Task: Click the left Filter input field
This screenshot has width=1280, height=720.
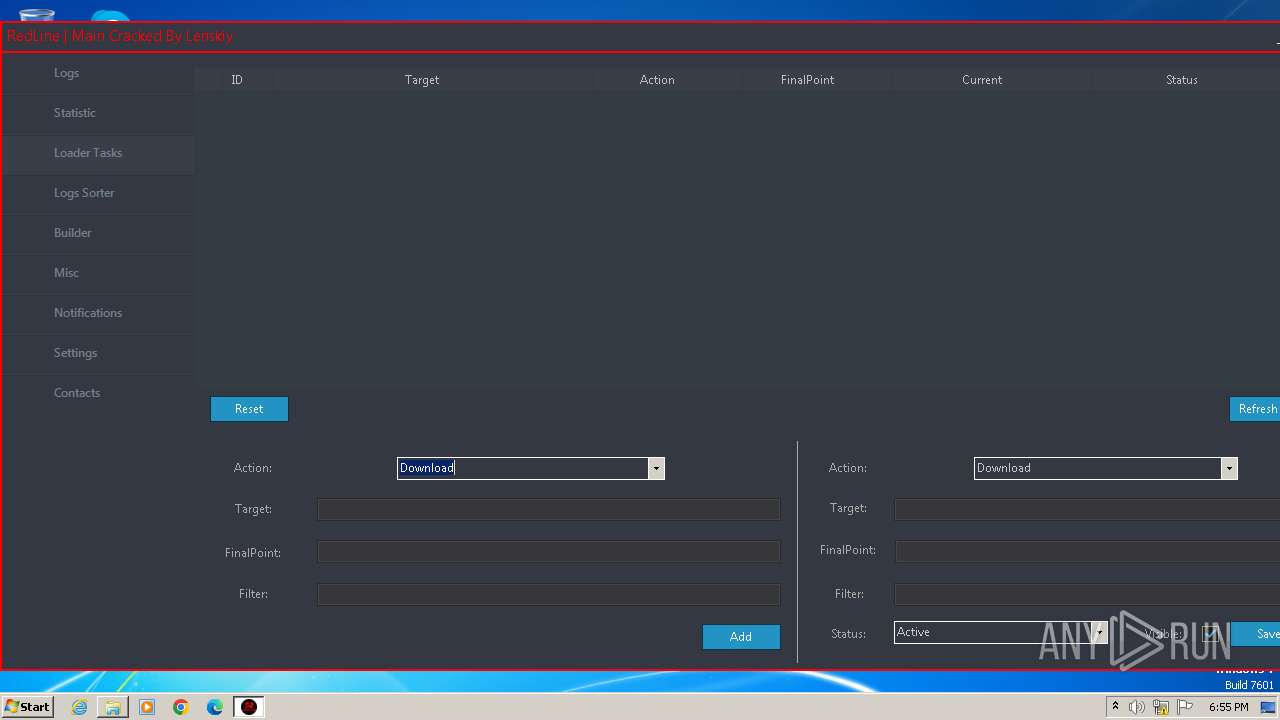Action: (549, 594)
